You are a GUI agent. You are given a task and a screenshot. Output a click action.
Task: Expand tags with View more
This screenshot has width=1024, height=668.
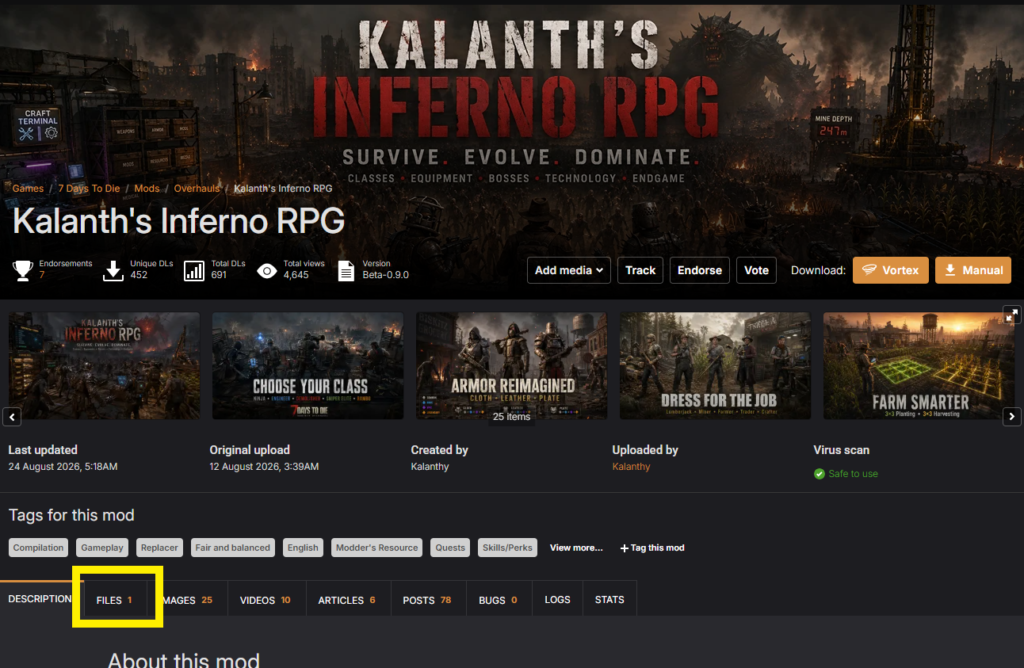576,548
